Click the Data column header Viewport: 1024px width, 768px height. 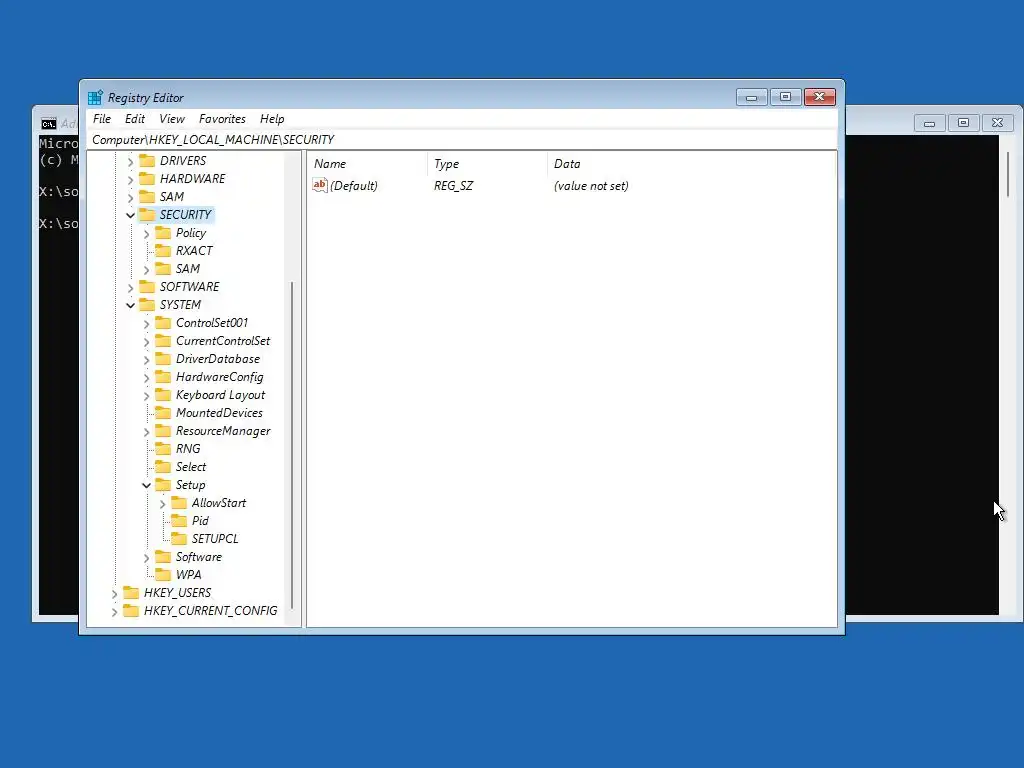[692, 164]
